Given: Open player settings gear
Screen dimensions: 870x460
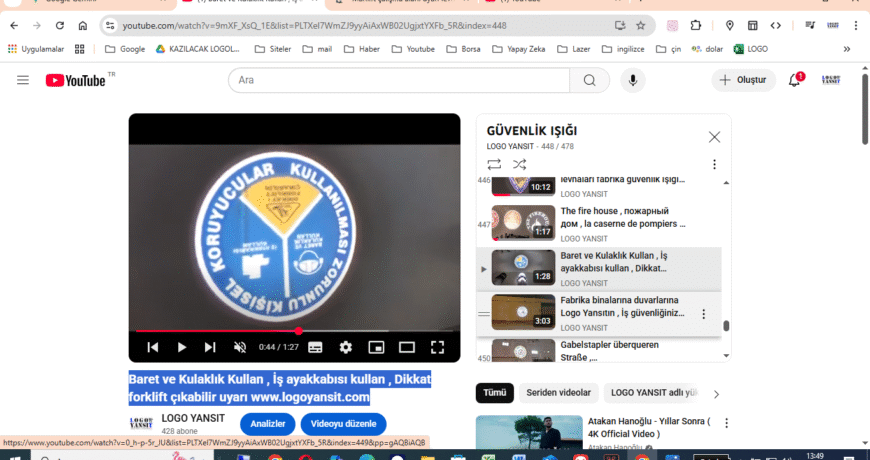Looking at the screenshot, I should point(346,347).
